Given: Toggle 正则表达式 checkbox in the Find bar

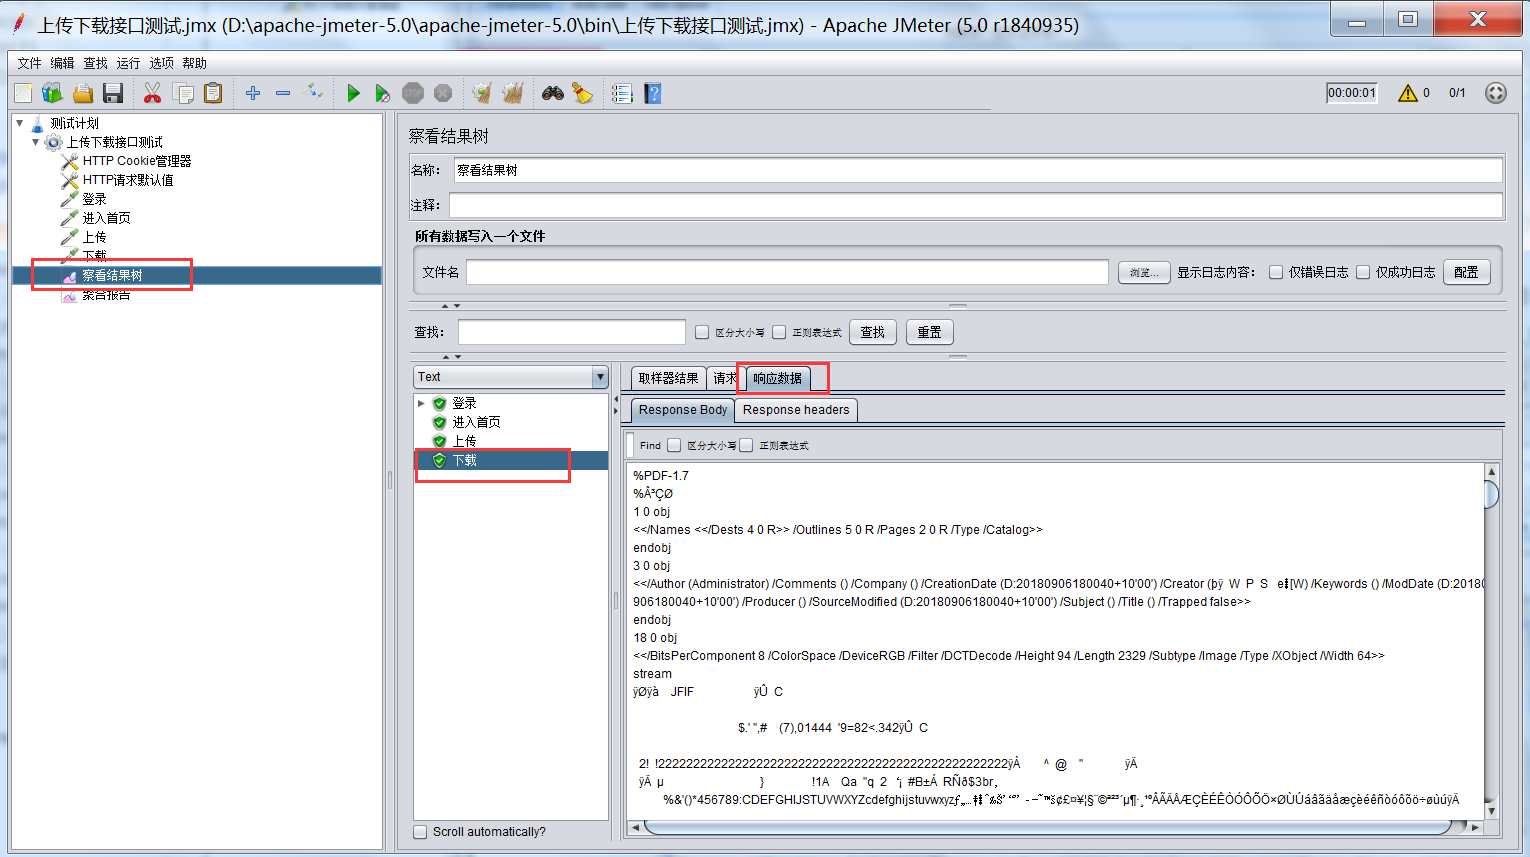Looking at the screenshot, I should point(746,445).
